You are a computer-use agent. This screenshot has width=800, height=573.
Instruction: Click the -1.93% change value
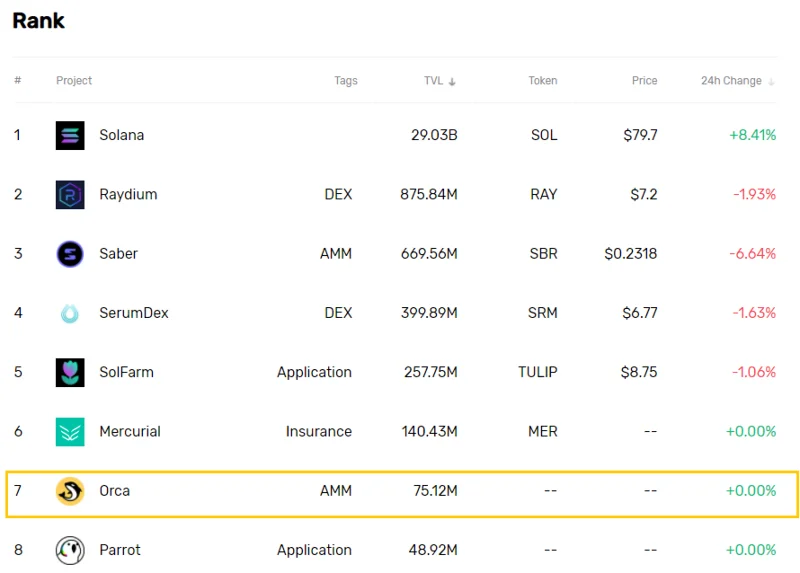tap(755, 194)
